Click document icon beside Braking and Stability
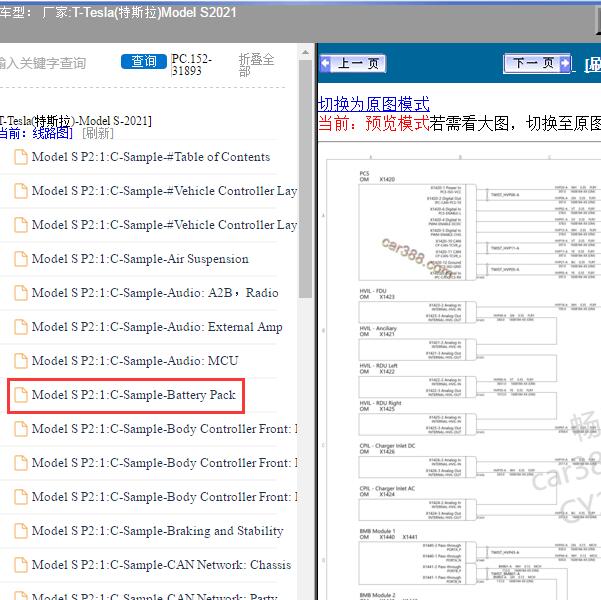The image size is (601, 600). tap(21, 531)
